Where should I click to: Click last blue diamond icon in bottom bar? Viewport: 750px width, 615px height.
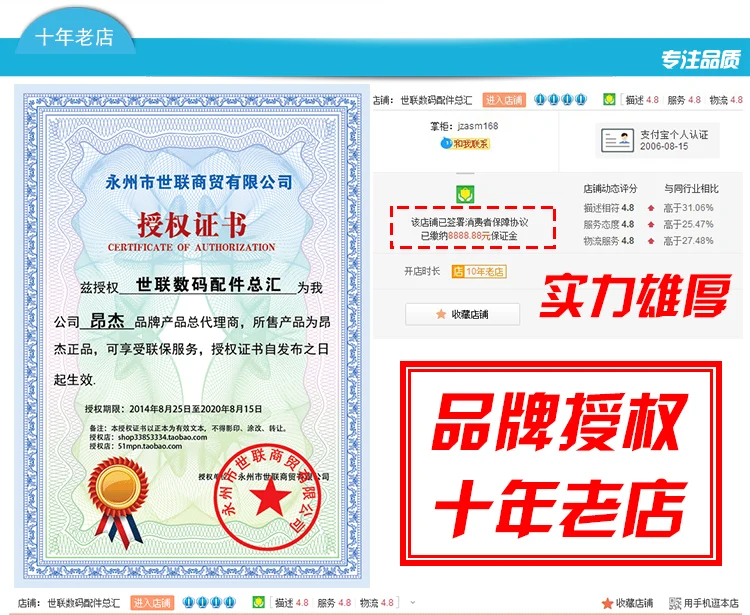click(230, 602)
